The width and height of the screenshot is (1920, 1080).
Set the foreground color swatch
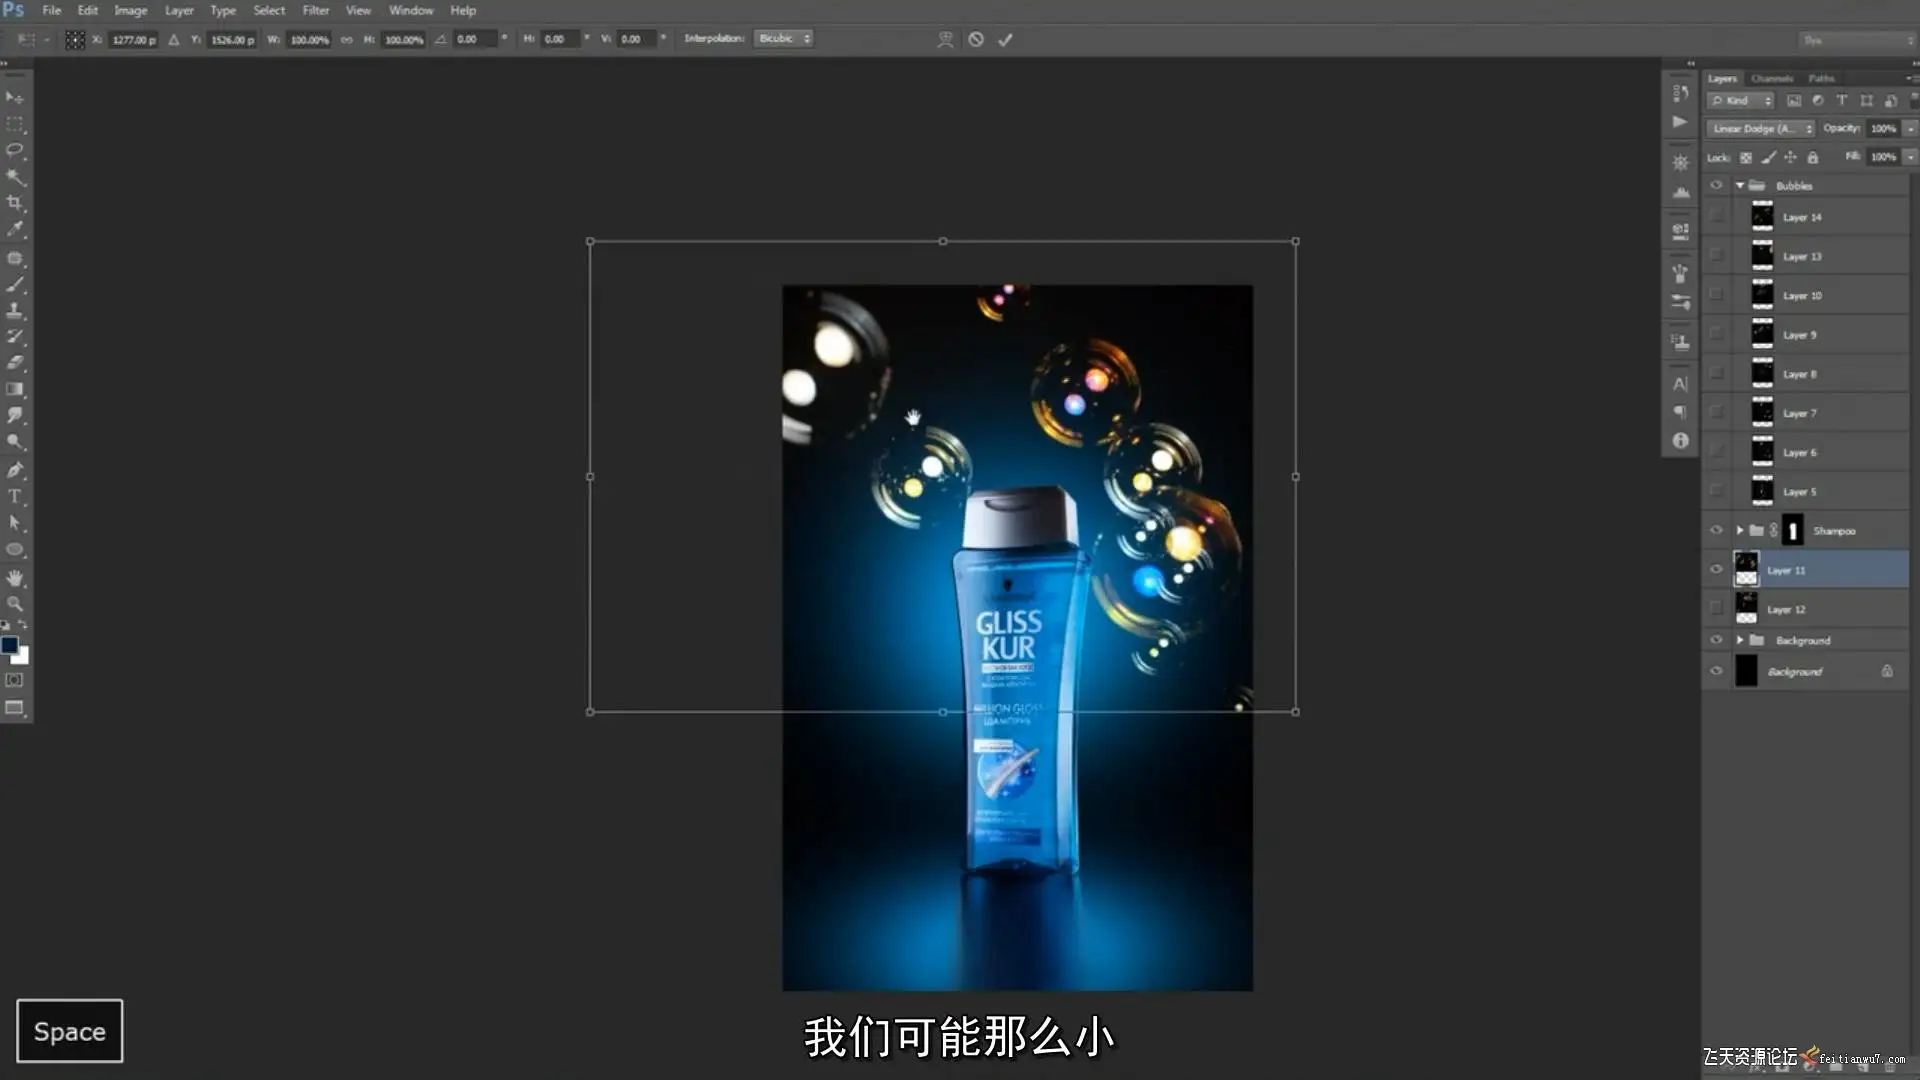(x=9, y=645)
